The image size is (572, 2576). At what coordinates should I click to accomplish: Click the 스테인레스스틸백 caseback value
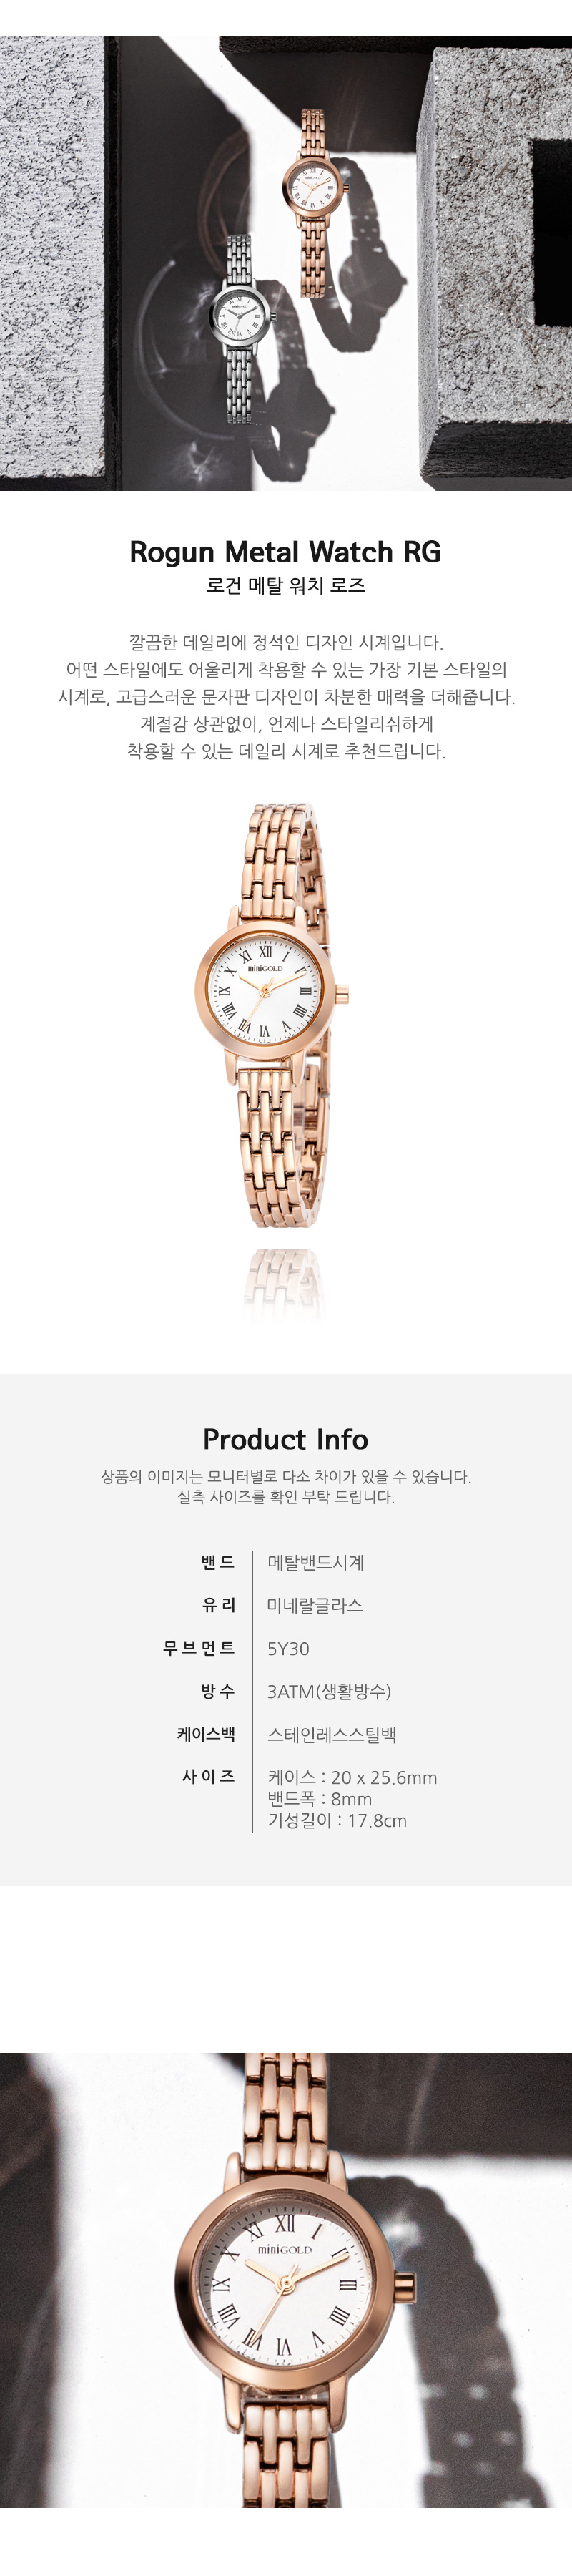coord(332,1735)
